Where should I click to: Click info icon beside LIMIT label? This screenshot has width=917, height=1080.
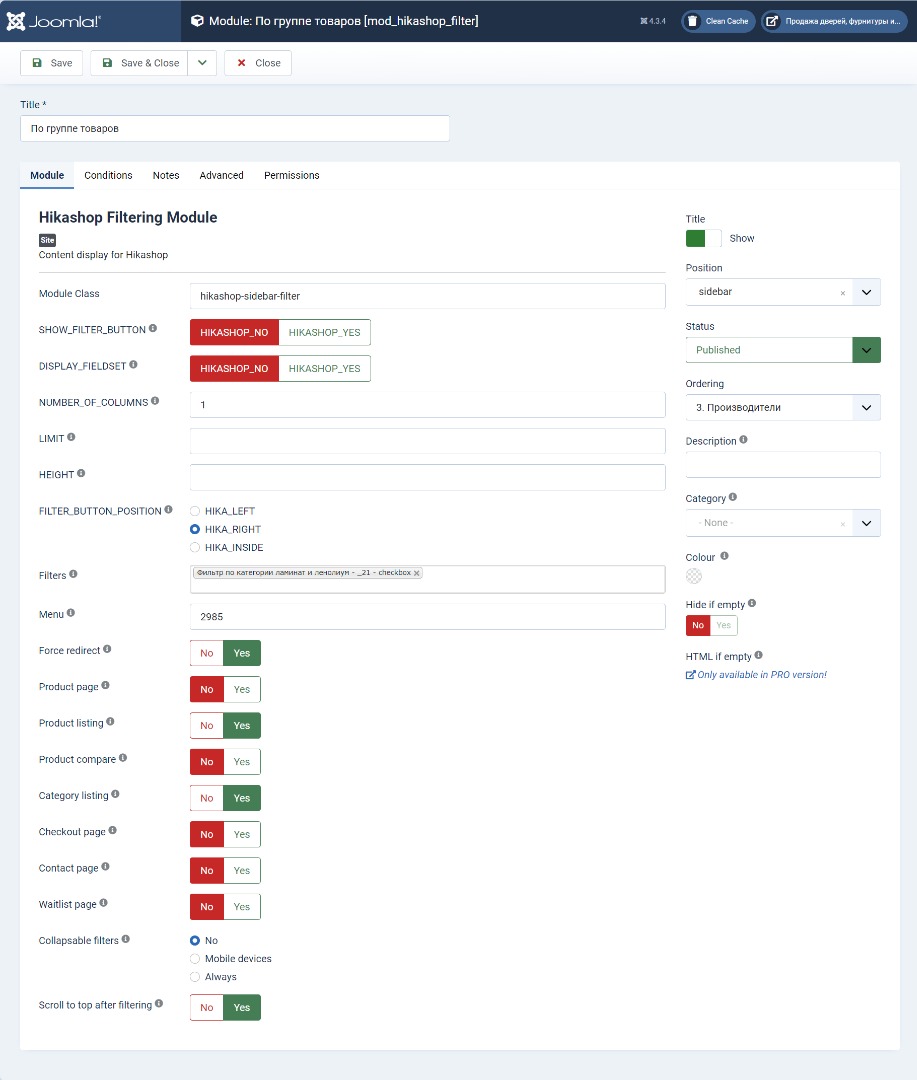point(71,437)
